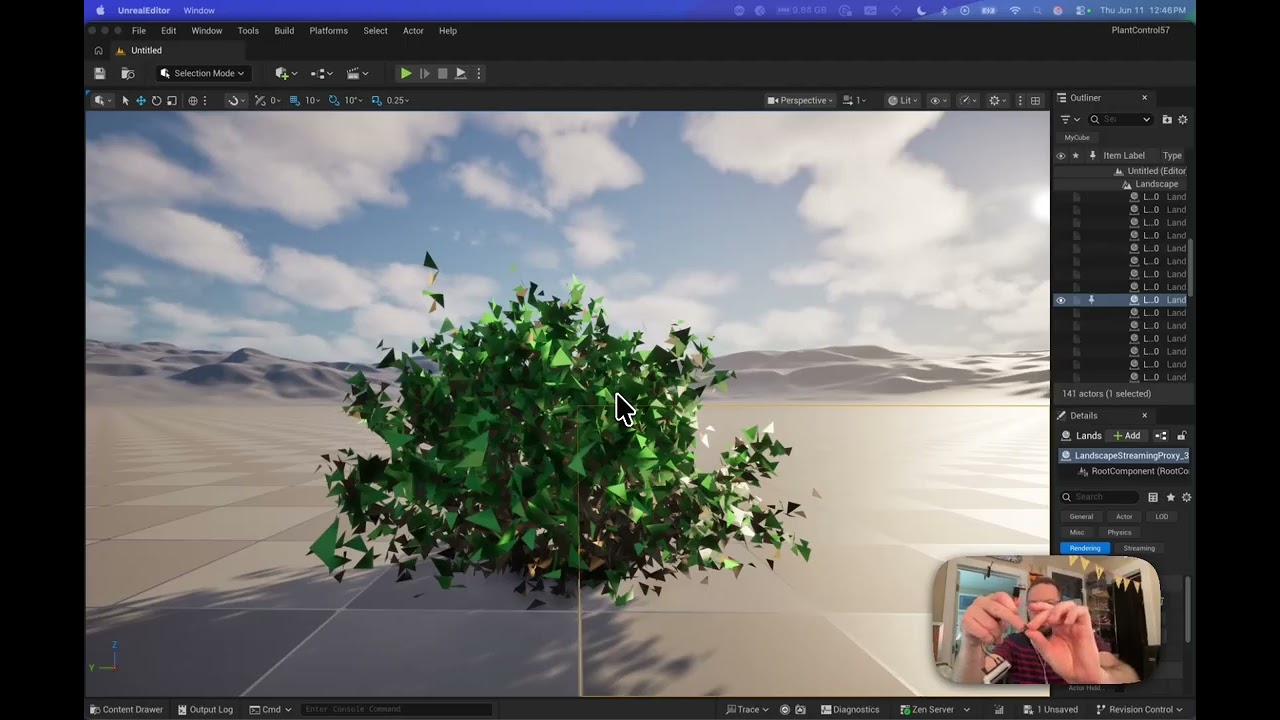Image resolution: width=1280 pixels, height=720 pixels.
Task: Open the 0.25 scale snap value dropdown
Action: (x=398, y=100)
